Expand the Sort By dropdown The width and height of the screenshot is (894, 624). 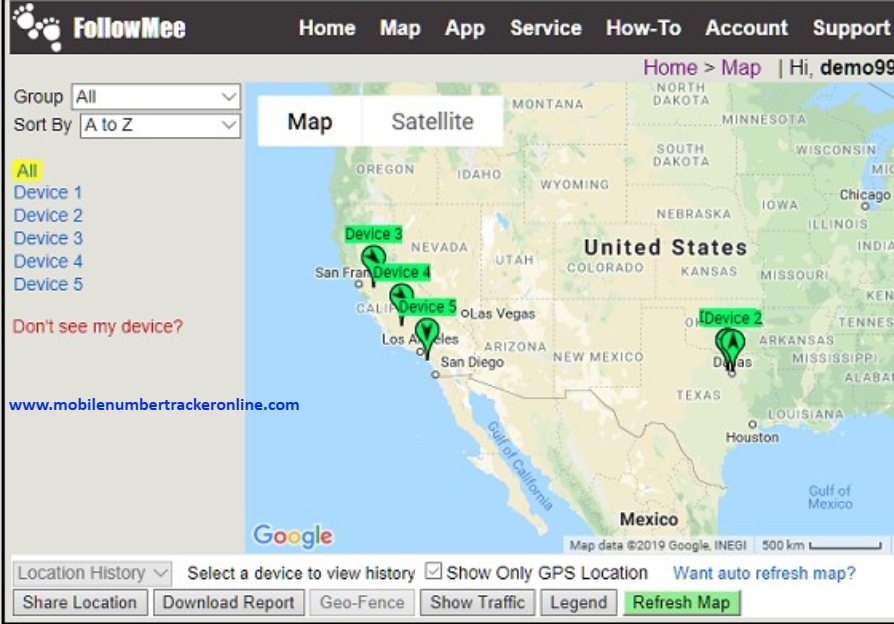(x=159, y=125)
